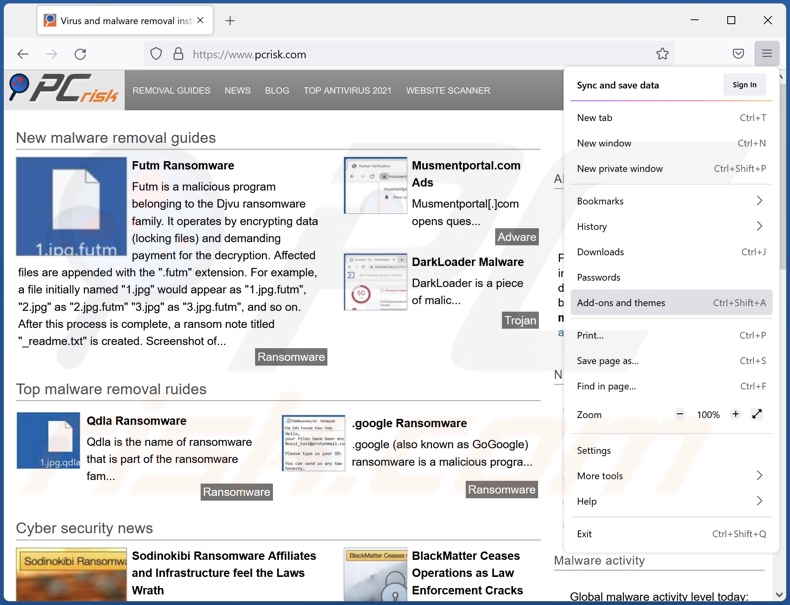The image size is (790, 605).
Task: Open the Futm Ransomware article link
Action: (183, 166)
